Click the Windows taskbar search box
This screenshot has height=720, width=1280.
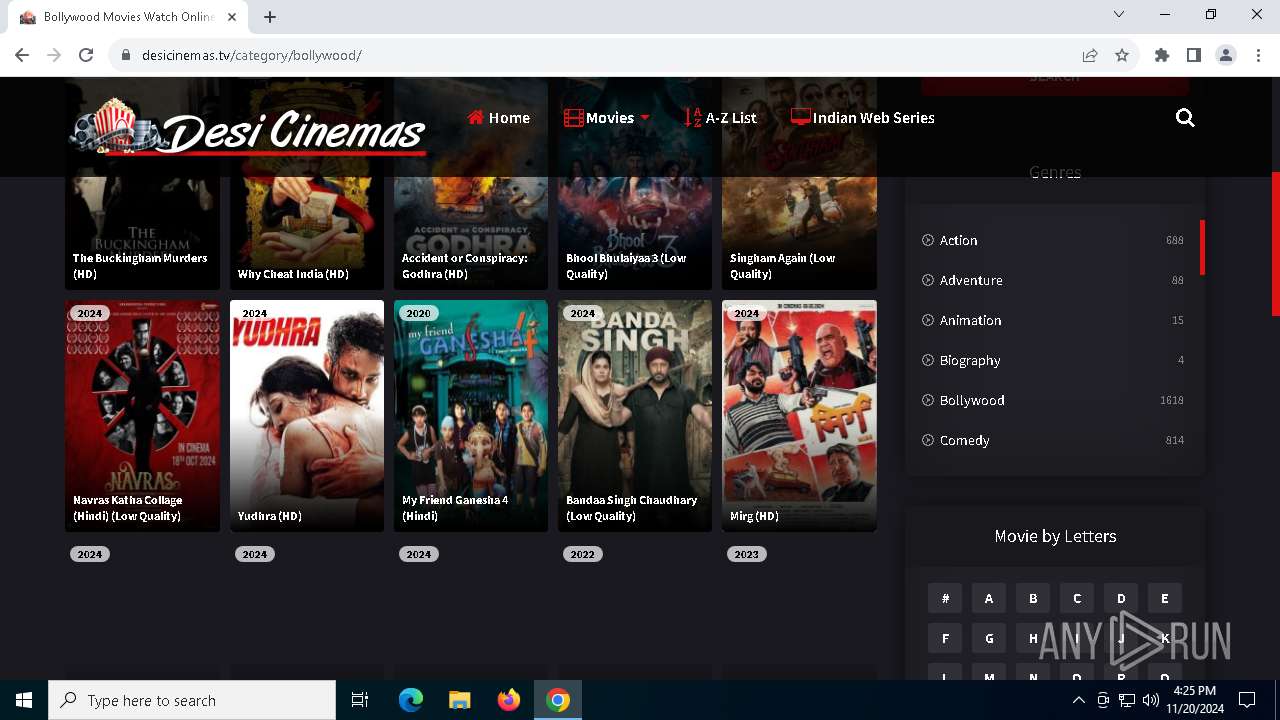point(192,700)
